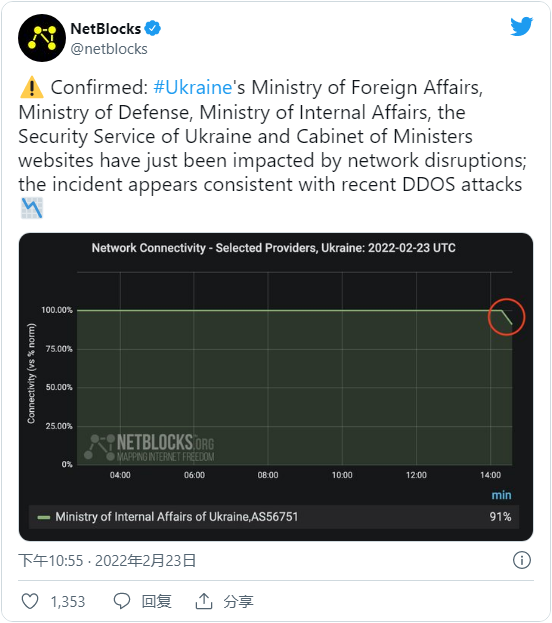The width and height of the screenshot is (552, 623).
Task: Like the tweet with heart icon
Action: tap(30, 601)
